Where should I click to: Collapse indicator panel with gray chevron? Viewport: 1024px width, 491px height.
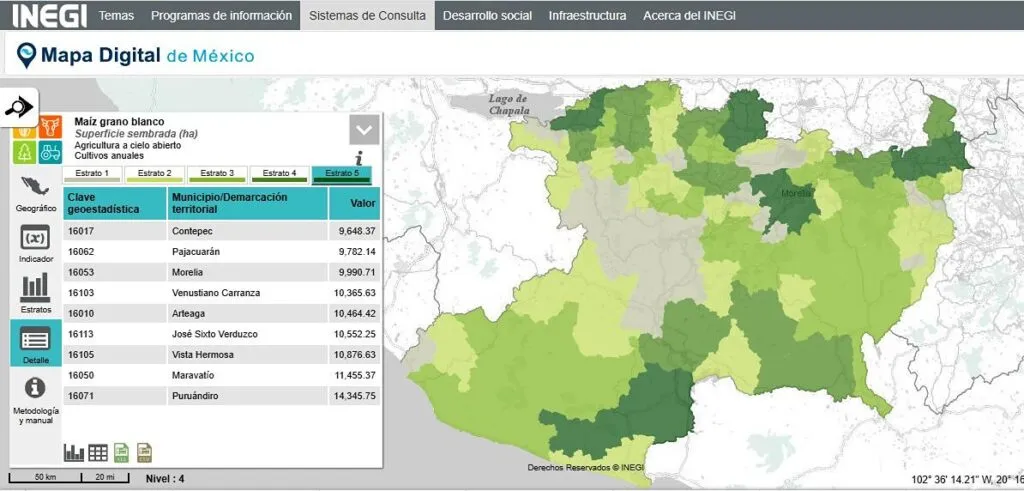point(364,130)
